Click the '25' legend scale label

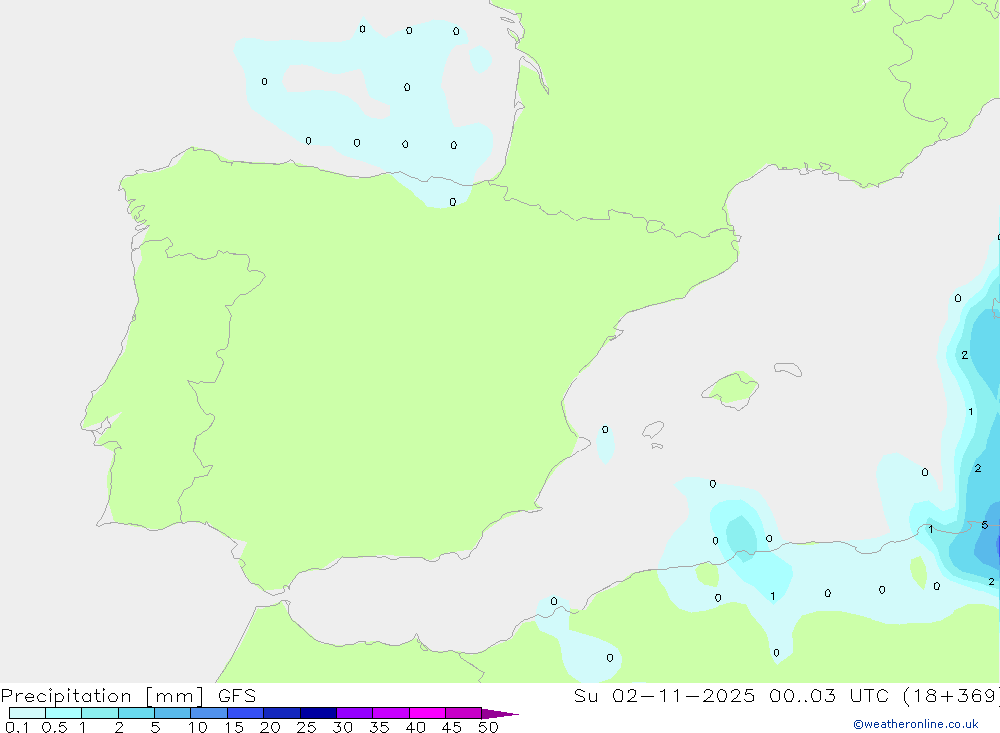pyautogui.click(x=307, y=727)
